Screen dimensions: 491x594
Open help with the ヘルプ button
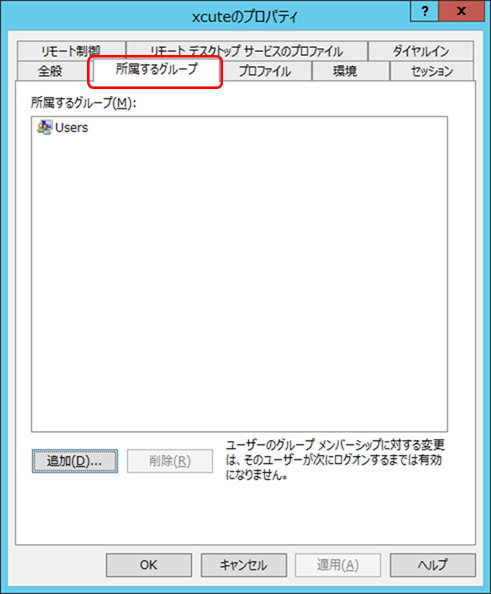(x=433, y=565)
